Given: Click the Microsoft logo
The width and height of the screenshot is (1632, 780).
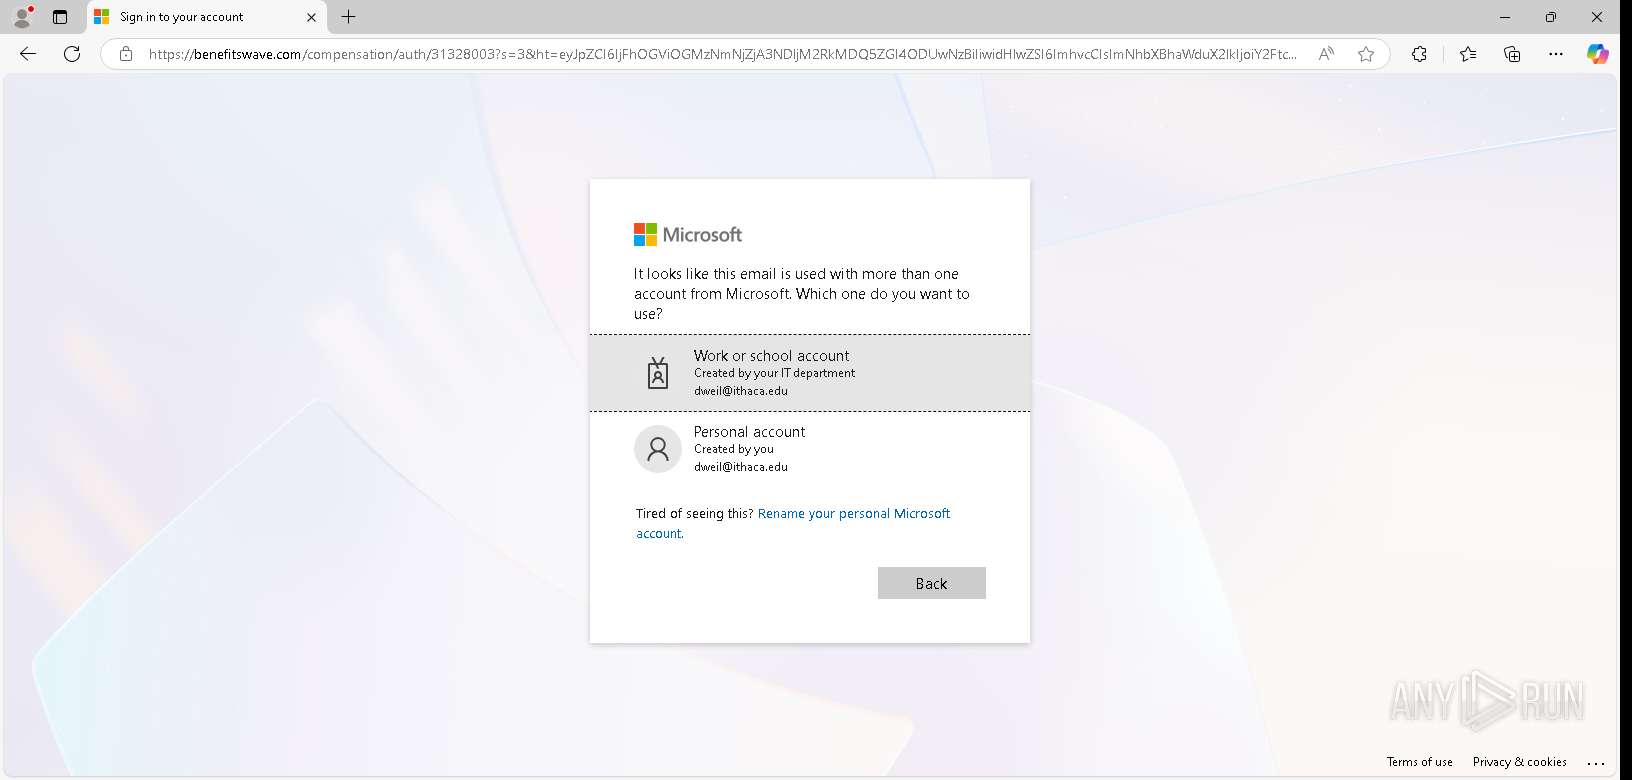Looking at the screenshot, I should click(x=688, y=235).
